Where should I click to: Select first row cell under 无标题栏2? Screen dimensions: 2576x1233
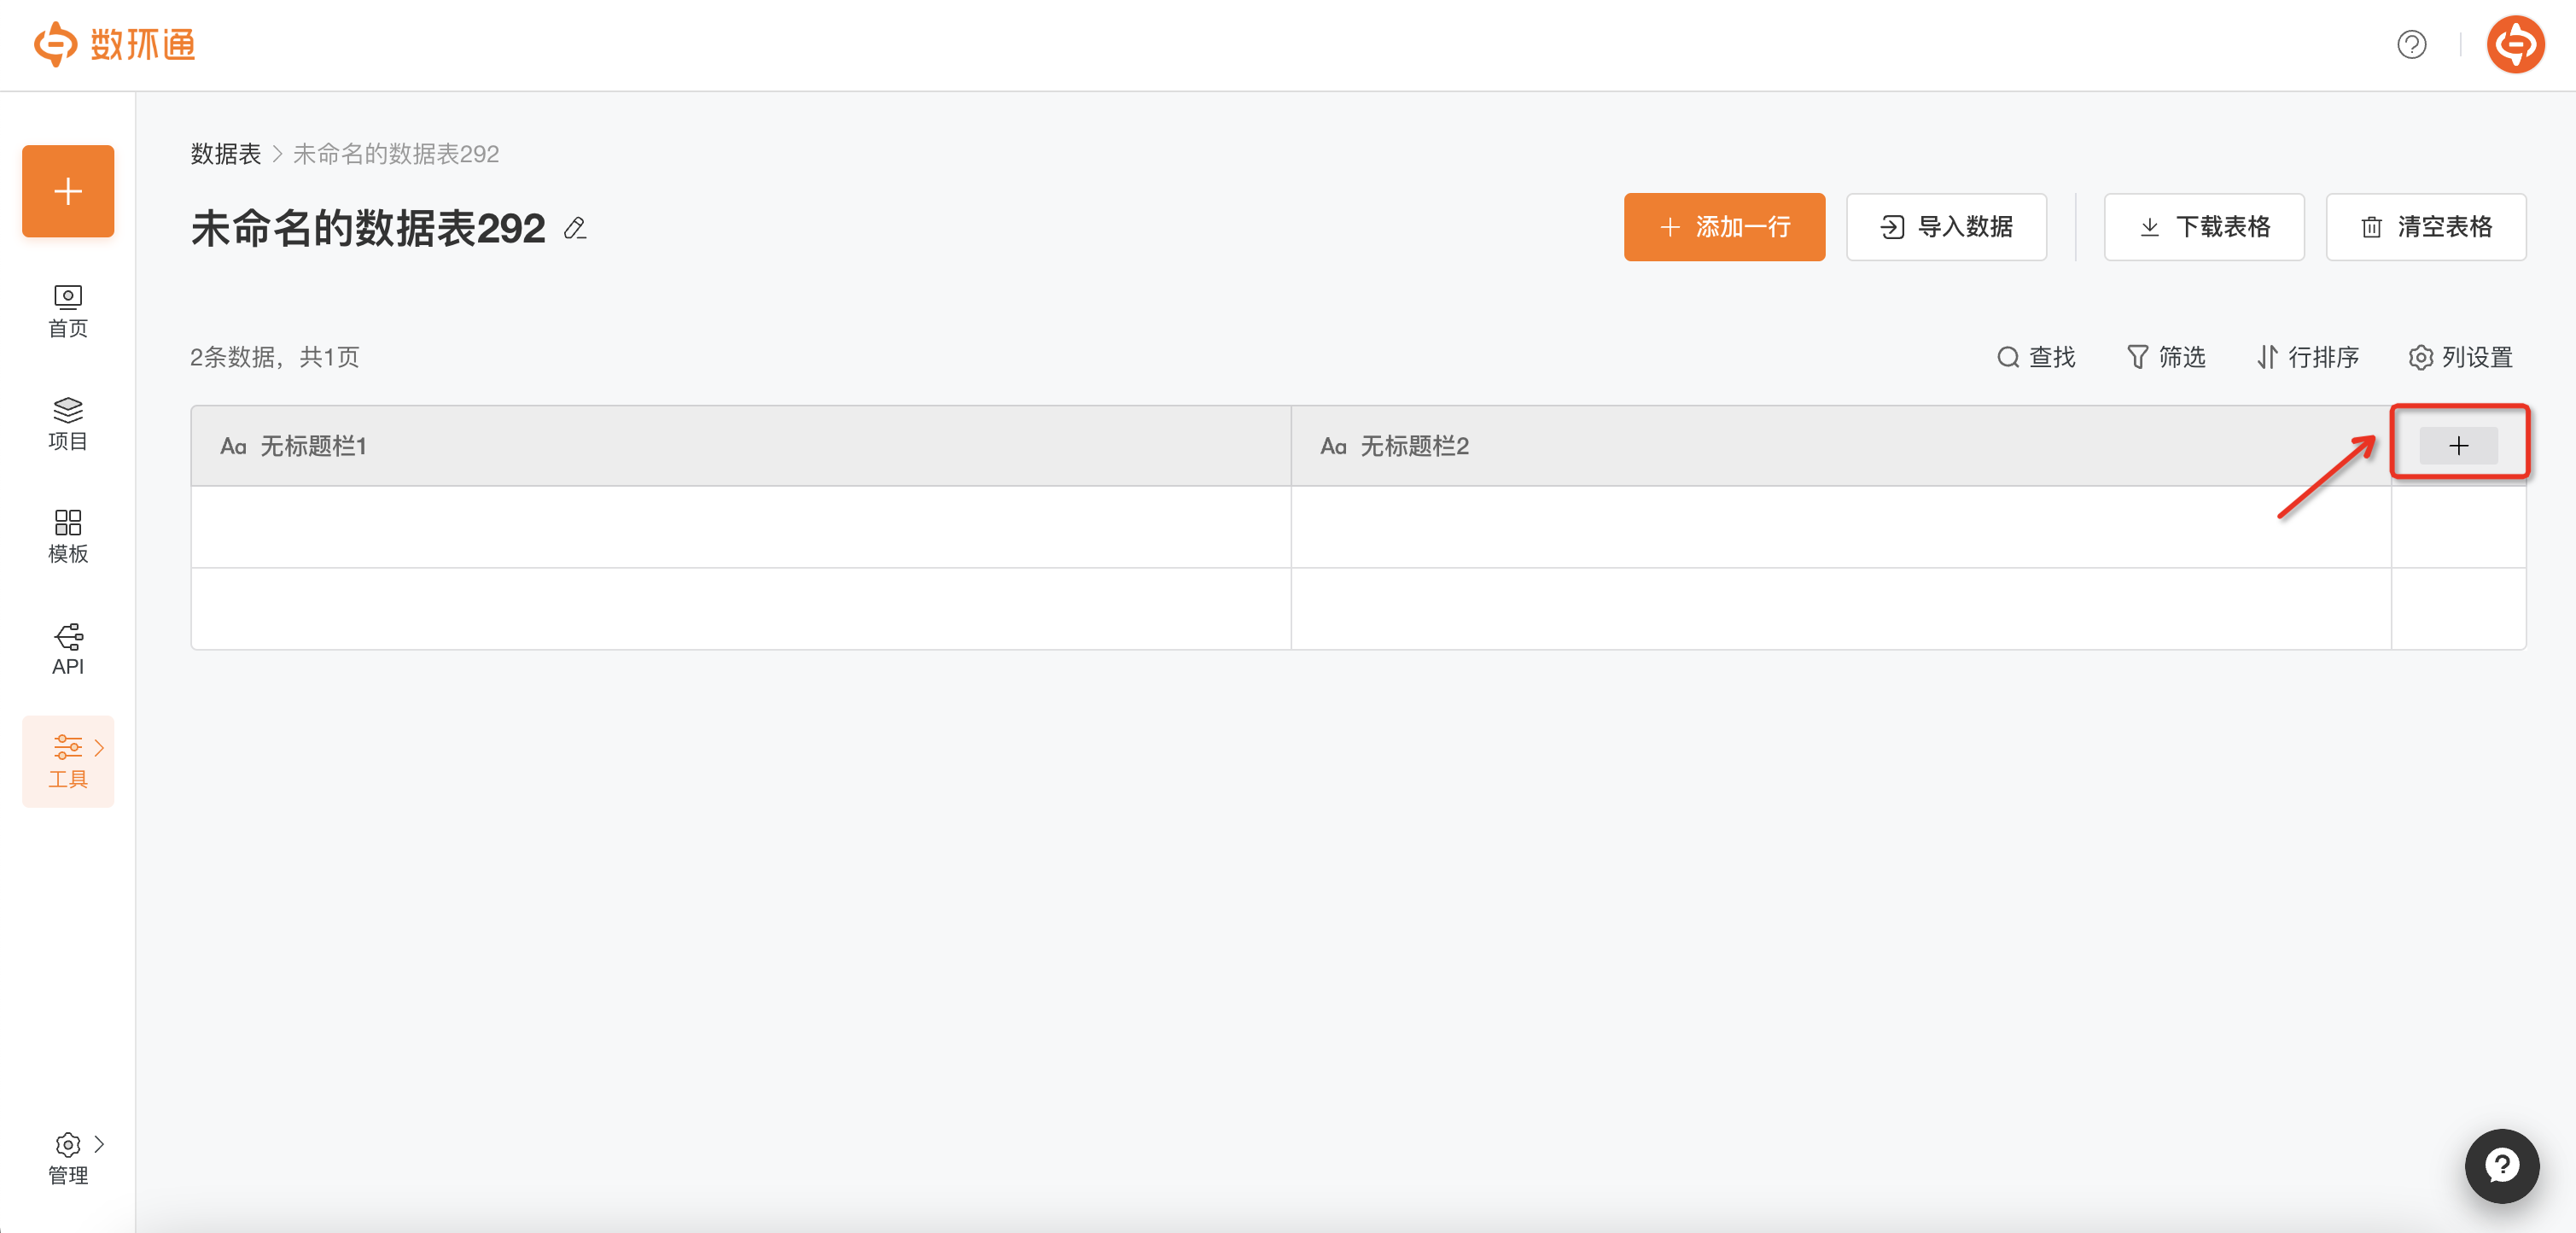1841,527
